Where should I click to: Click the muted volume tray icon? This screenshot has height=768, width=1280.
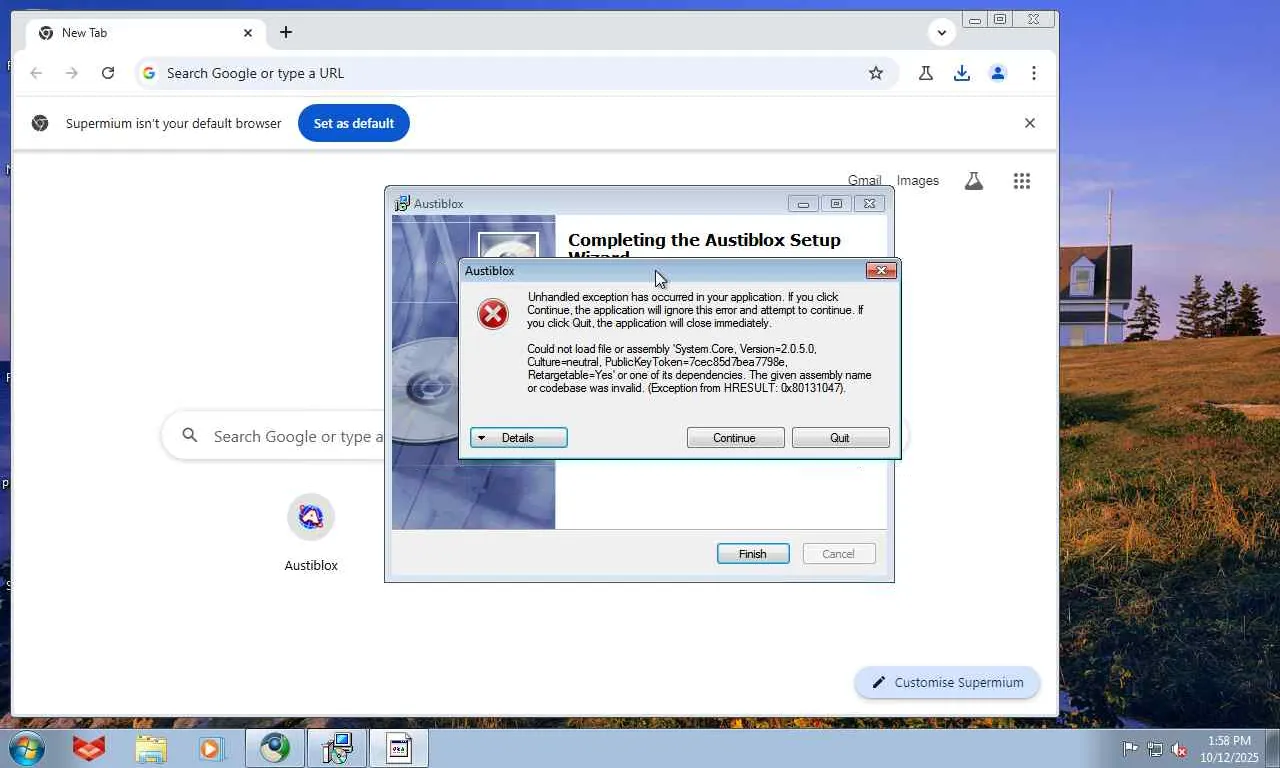tap(1179, 749)
